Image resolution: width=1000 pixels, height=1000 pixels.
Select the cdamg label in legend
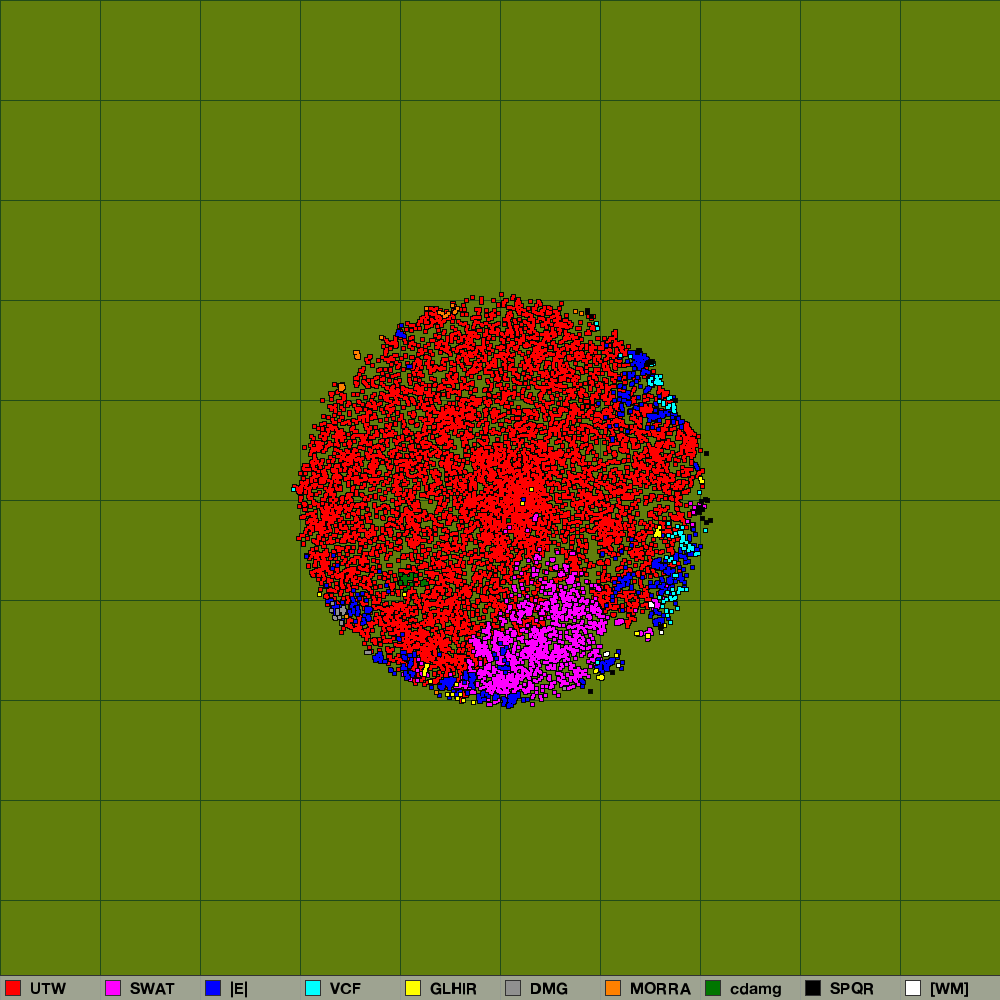tap(756, 989)
